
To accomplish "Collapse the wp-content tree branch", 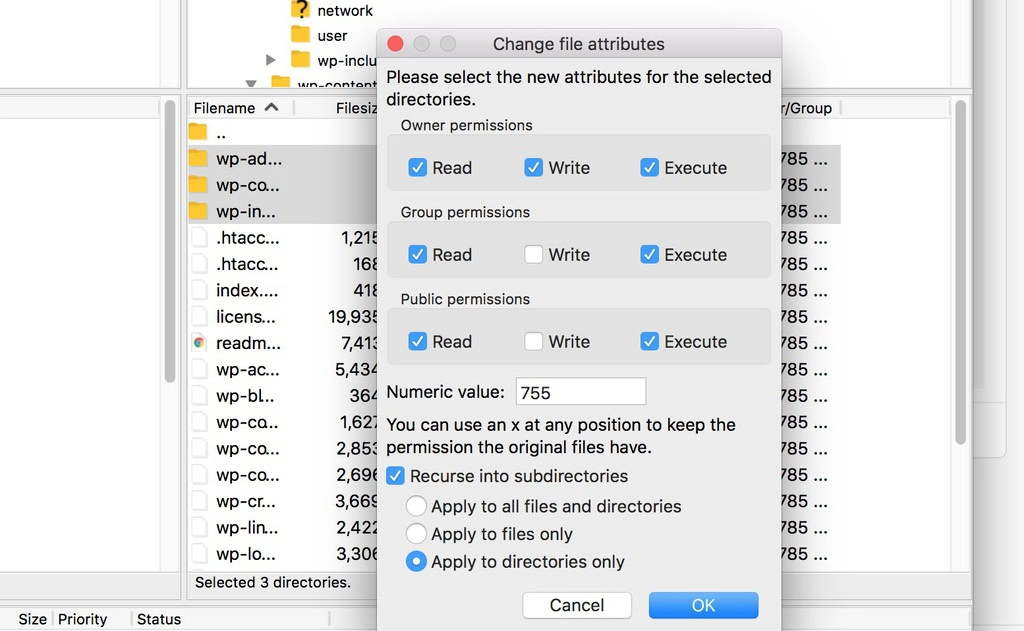I will coord(253,85).
